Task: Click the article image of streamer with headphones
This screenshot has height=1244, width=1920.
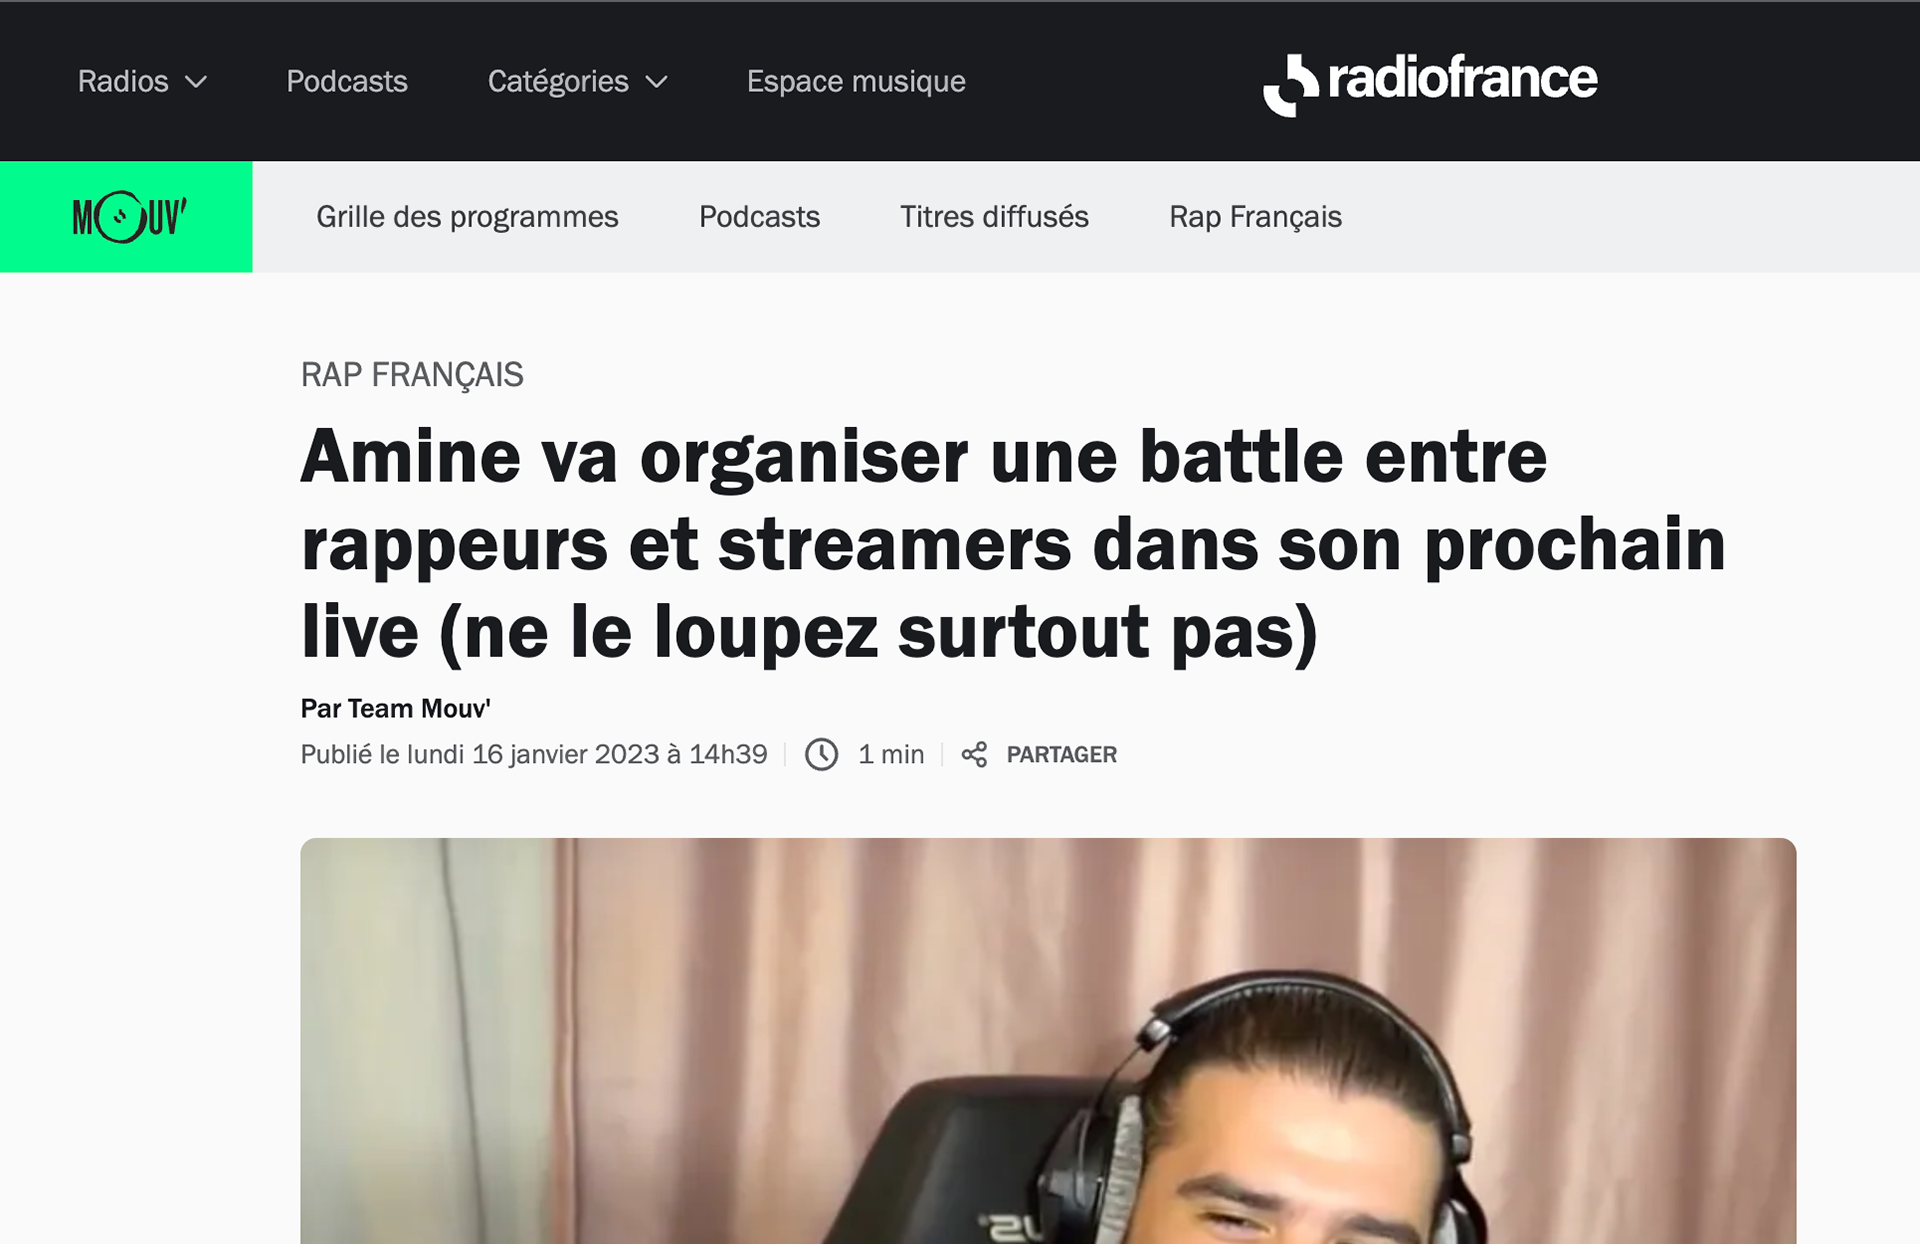Action: click(x=1048, y=1041)
